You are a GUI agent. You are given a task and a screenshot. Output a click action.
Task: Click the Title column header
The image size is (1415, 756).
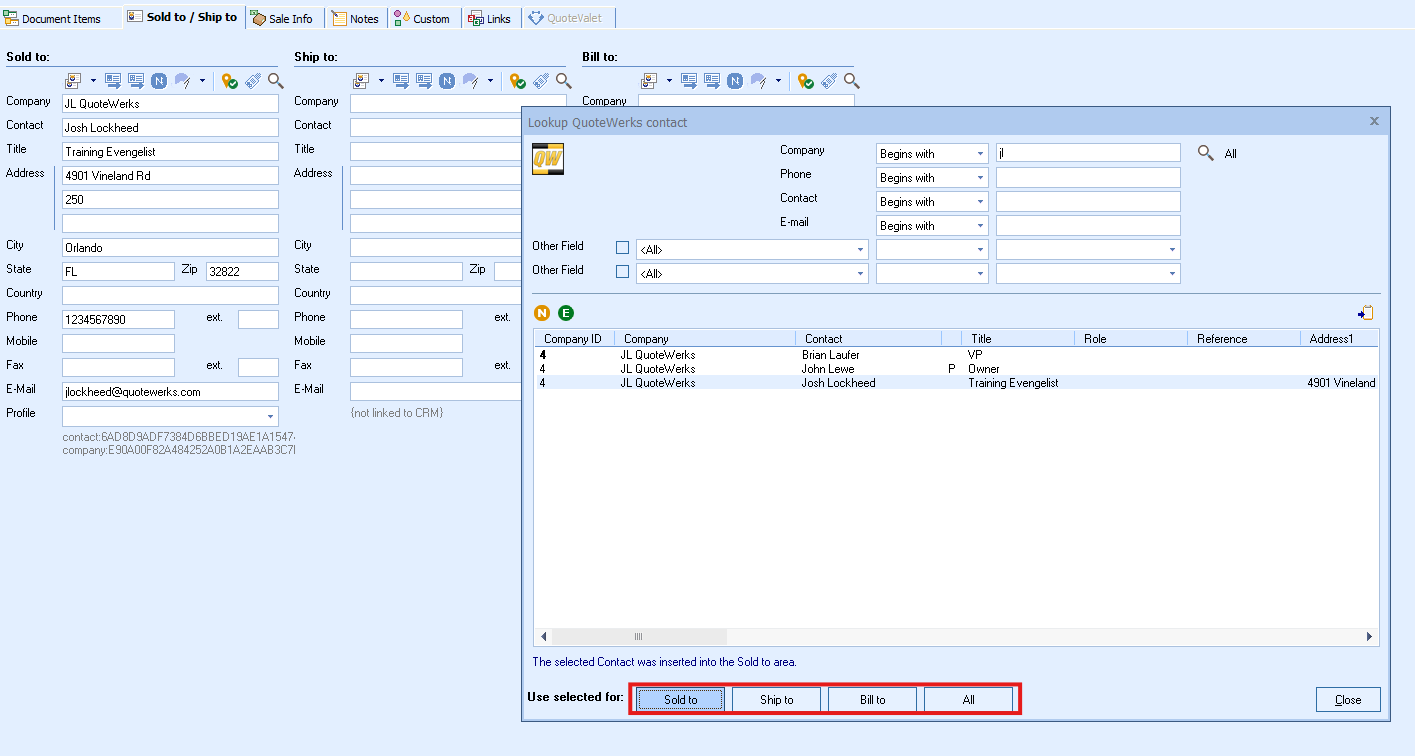1017,338
